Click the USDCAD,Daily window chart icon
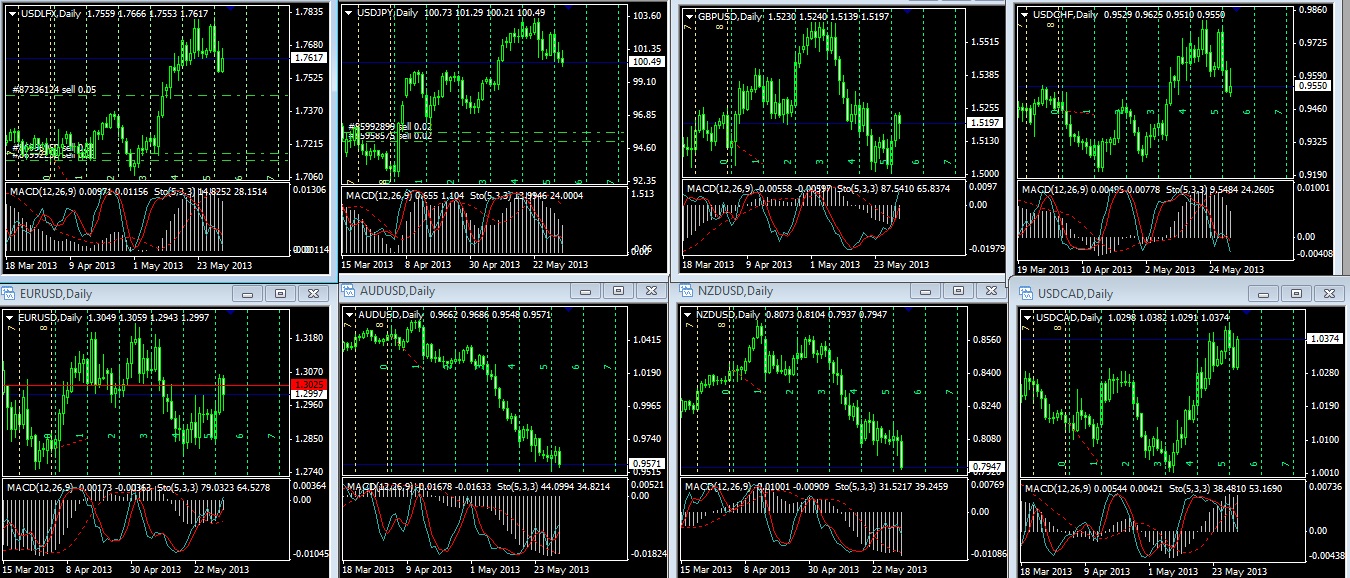 pyautogui.click(x=1024, y=294)
